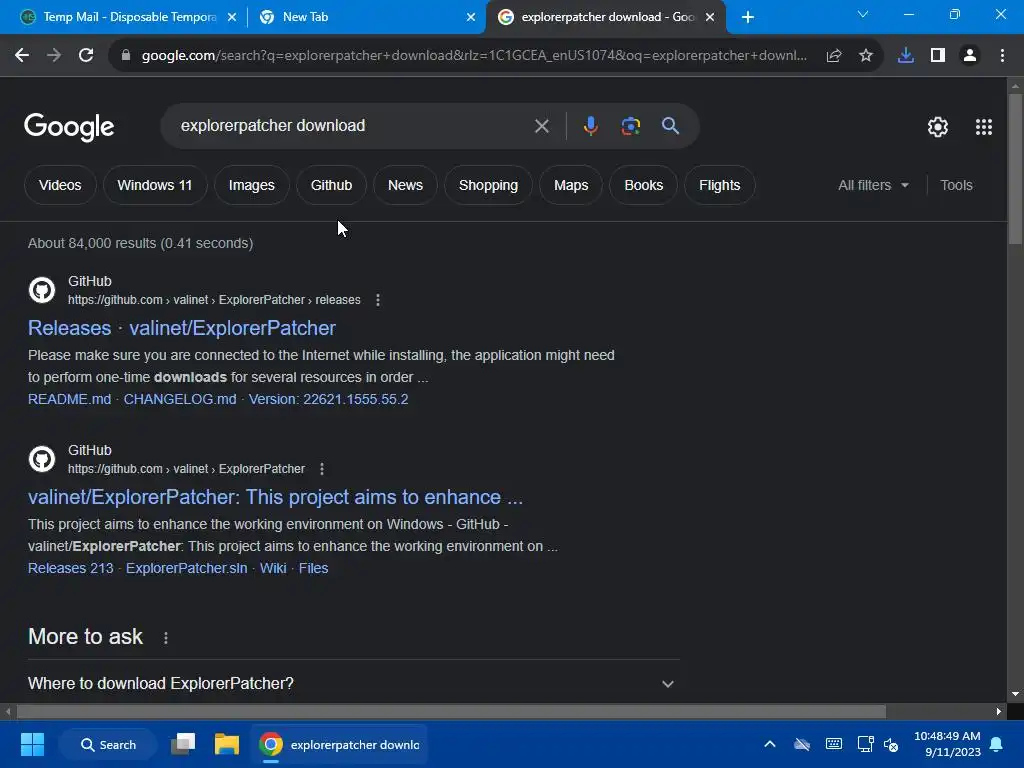Click the scroll right arrow

(999, 711)
